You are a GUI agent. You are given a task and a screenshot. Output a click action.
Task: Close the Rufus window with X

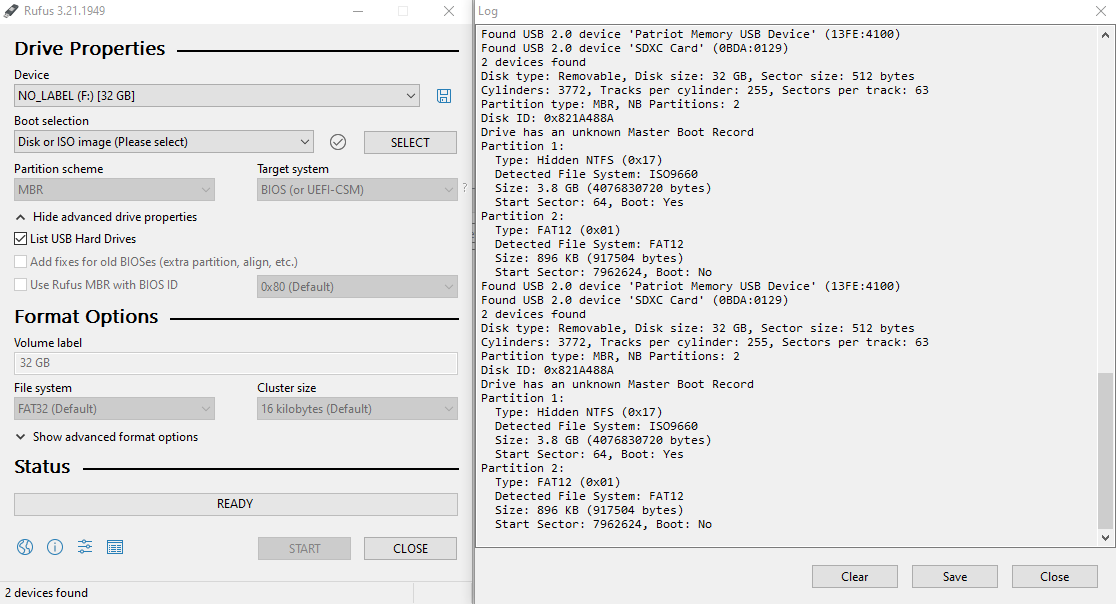(448, 11)
